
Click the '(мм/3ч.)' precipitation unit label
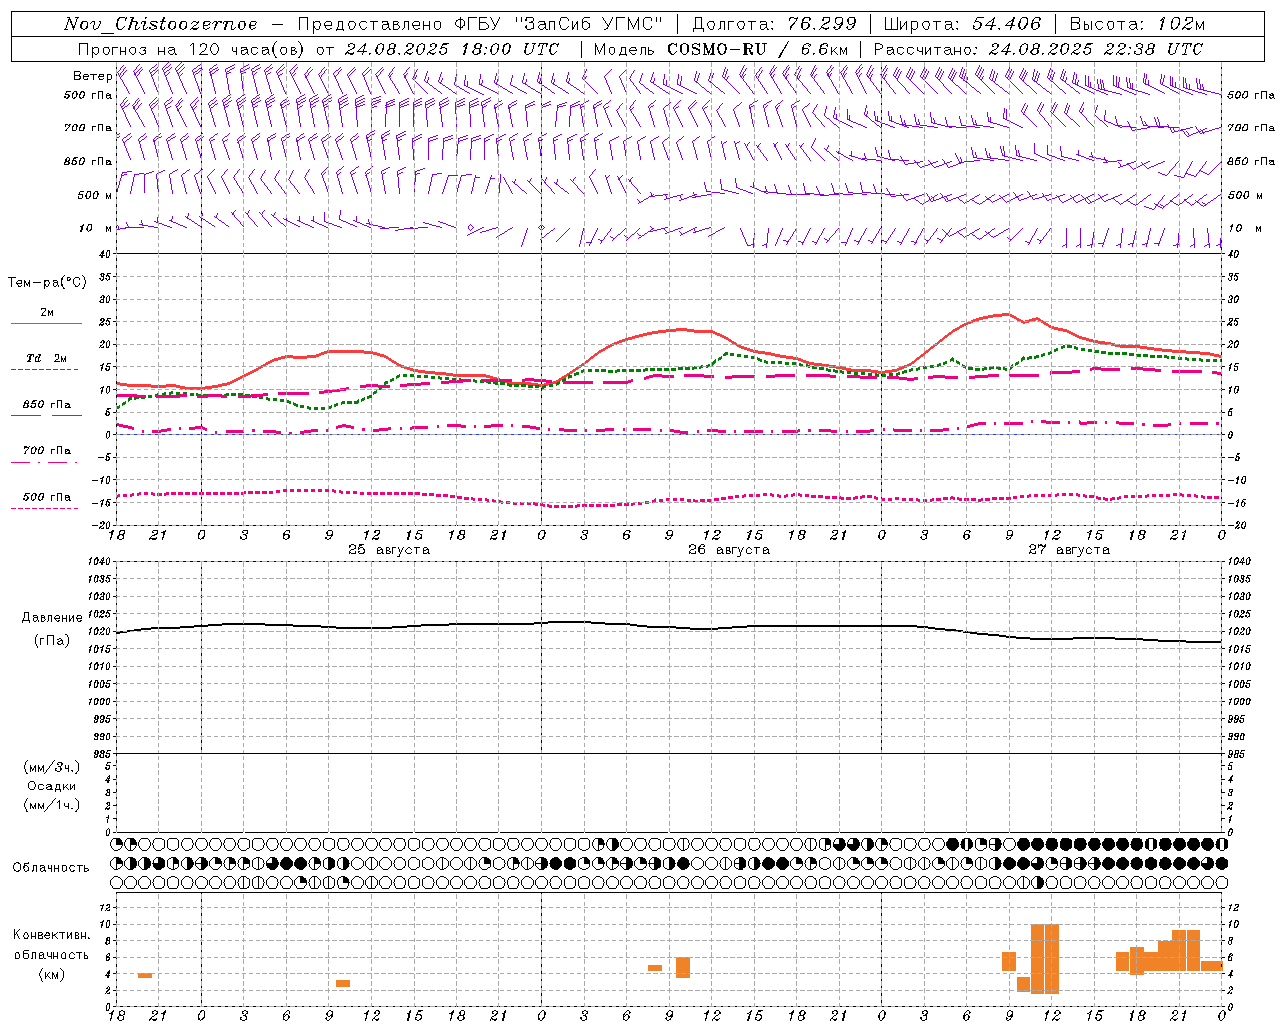[x=52, y=767]
